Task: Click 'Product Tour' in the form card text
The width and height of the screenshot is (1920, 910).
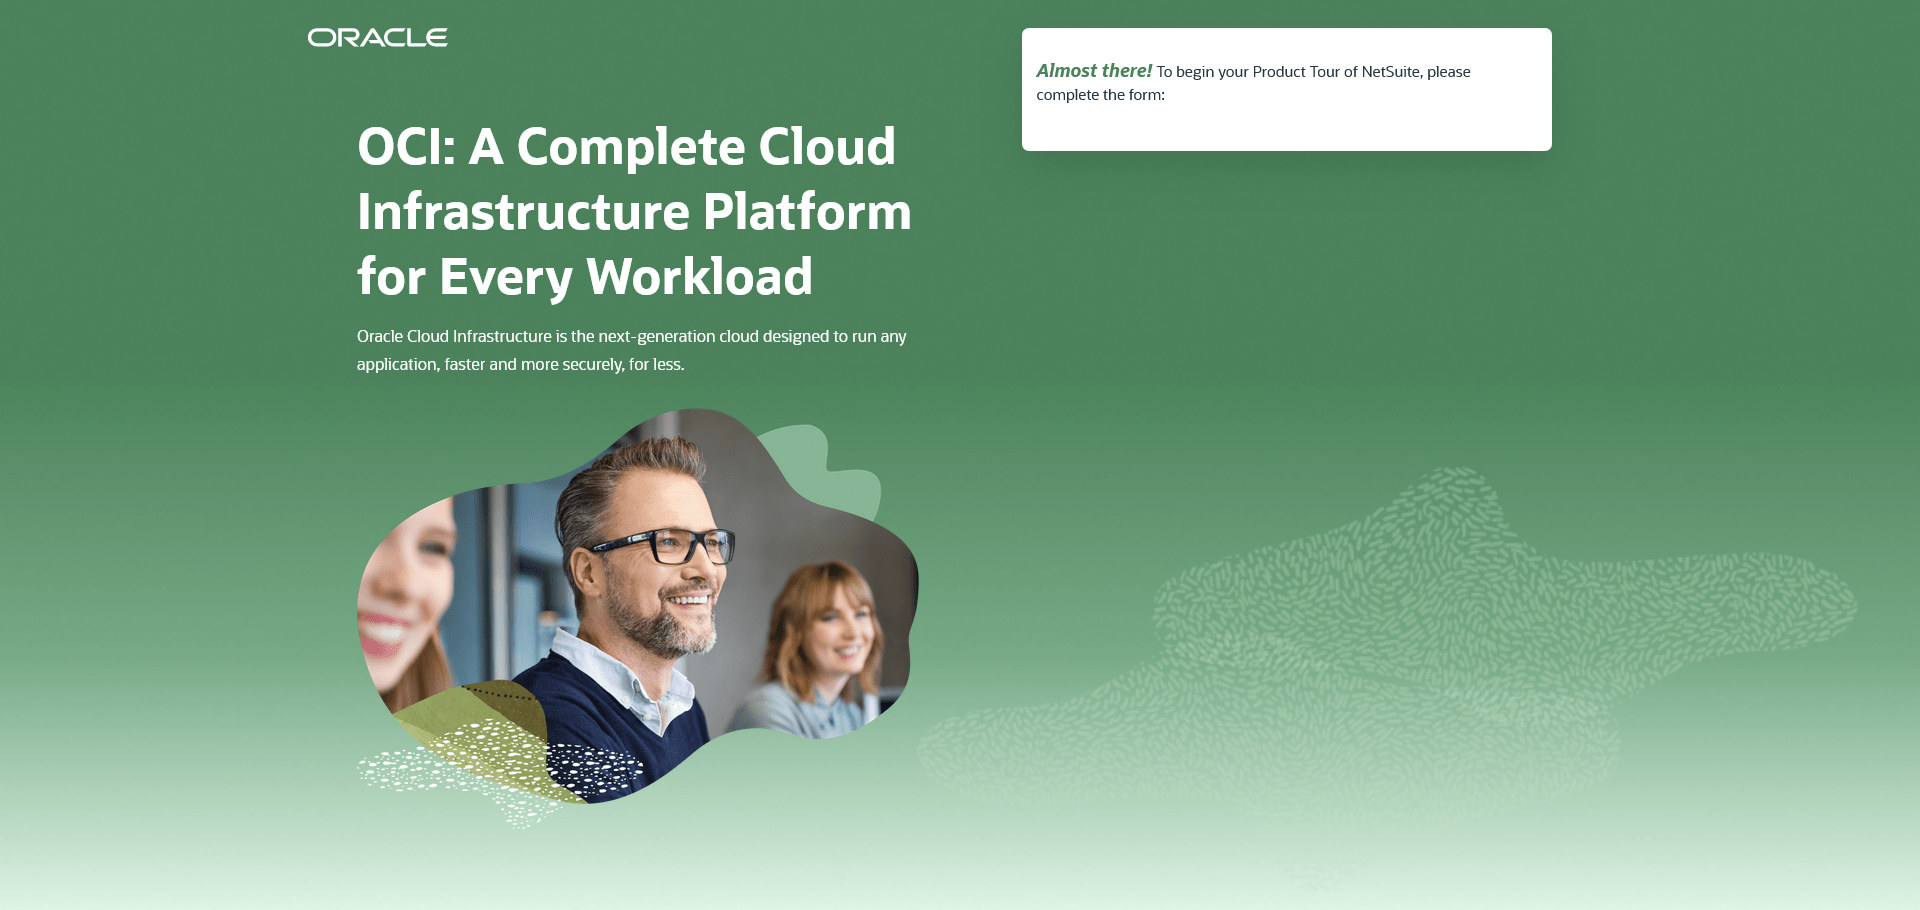Action: coord(1296,72)
